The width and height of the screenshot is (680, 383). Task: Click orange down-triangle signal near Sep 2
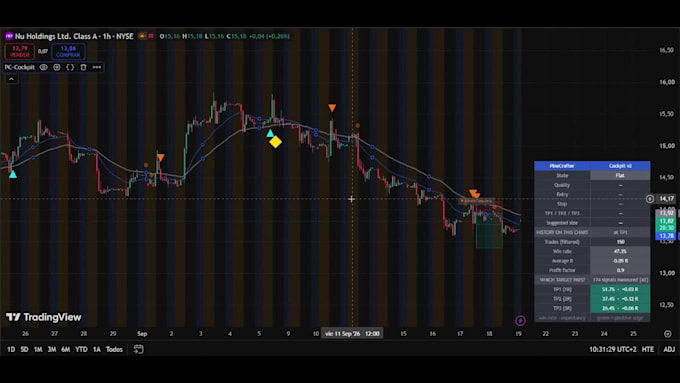pos(160,158)
